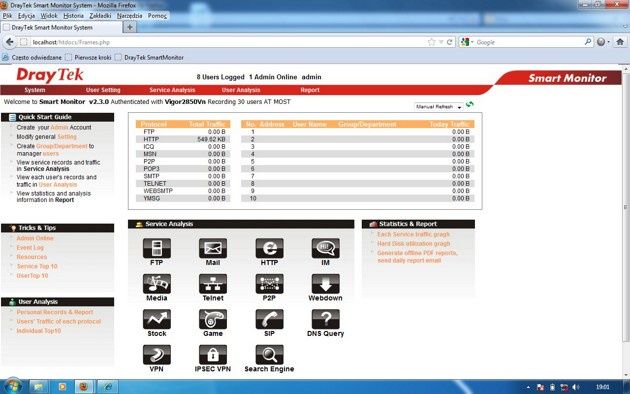Image resolution: width=630 pixels, height=394 pixels.
Task: Open the Firefox Narzędzia menu
Action: coord(129,16)
